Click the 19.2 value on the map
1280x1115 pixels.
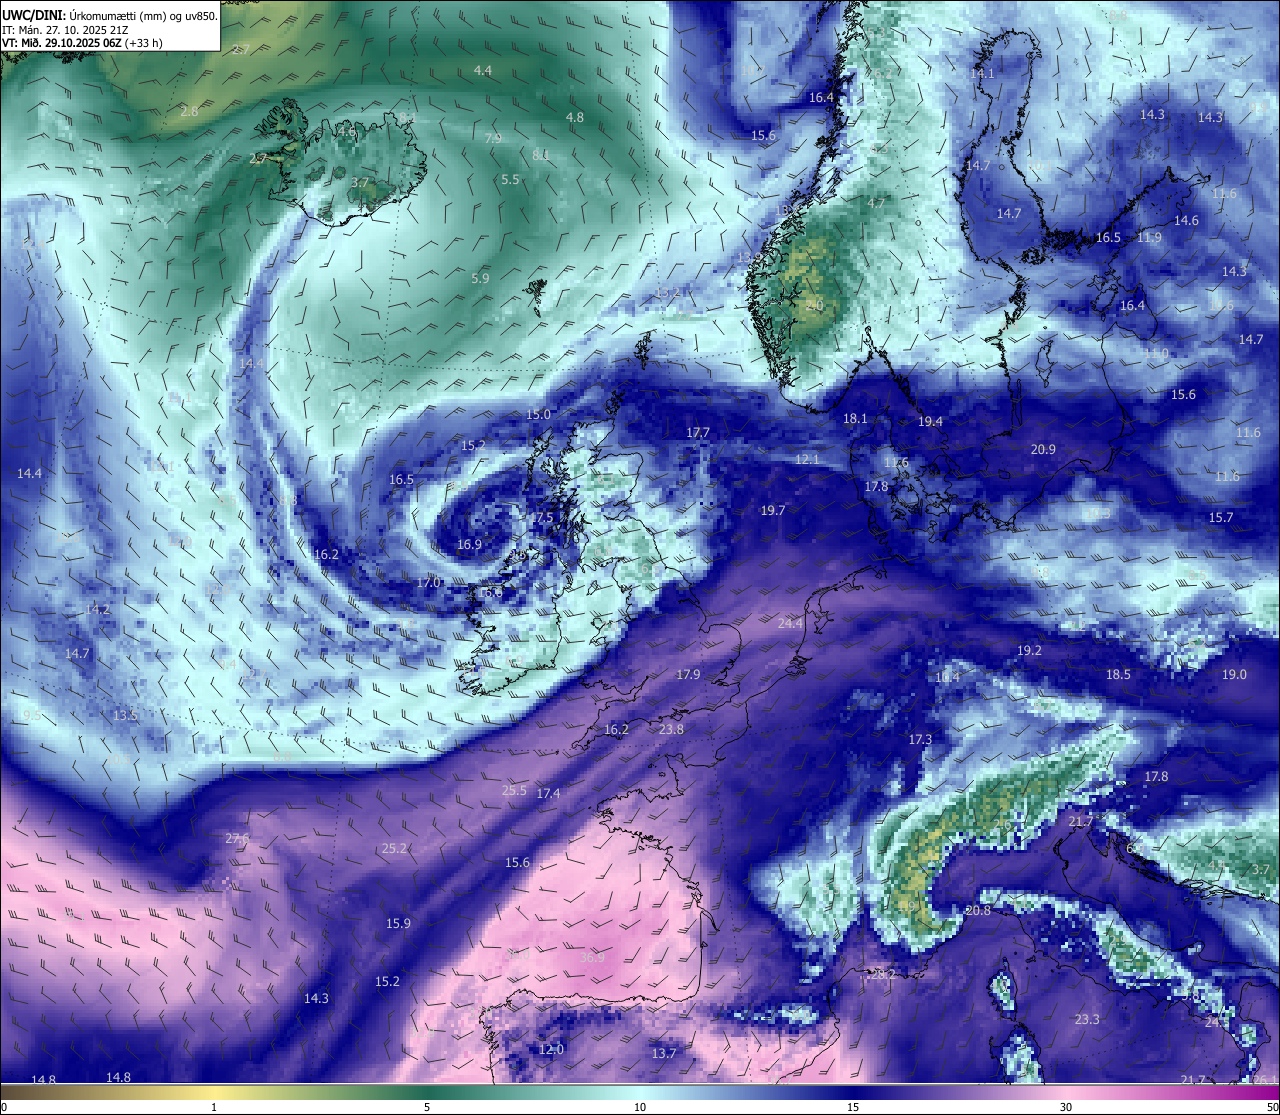(1029, 650)
